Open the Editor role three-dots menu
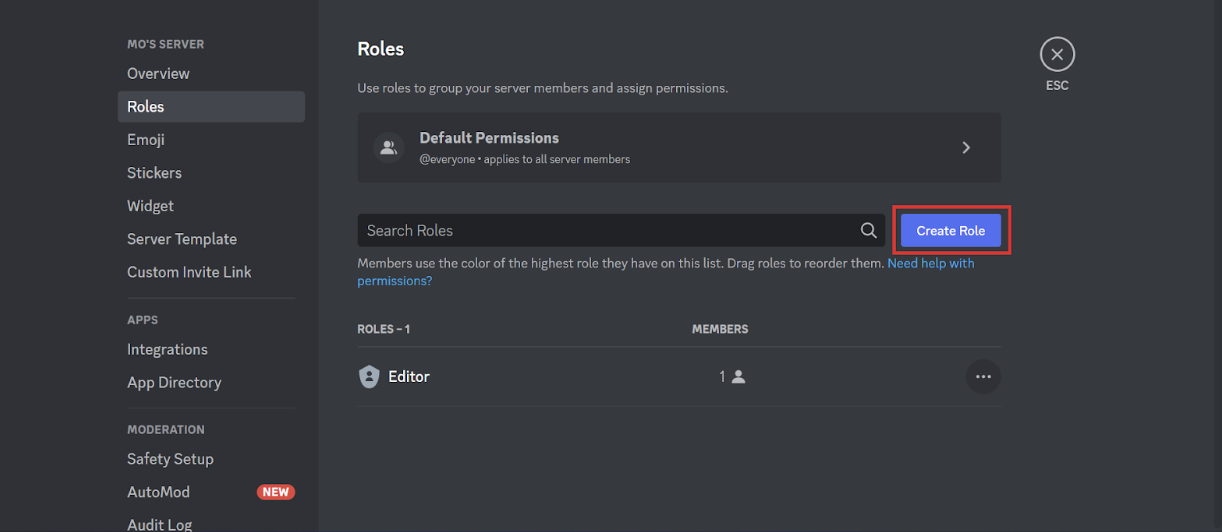1222x532 pixels. click(983, 377)
